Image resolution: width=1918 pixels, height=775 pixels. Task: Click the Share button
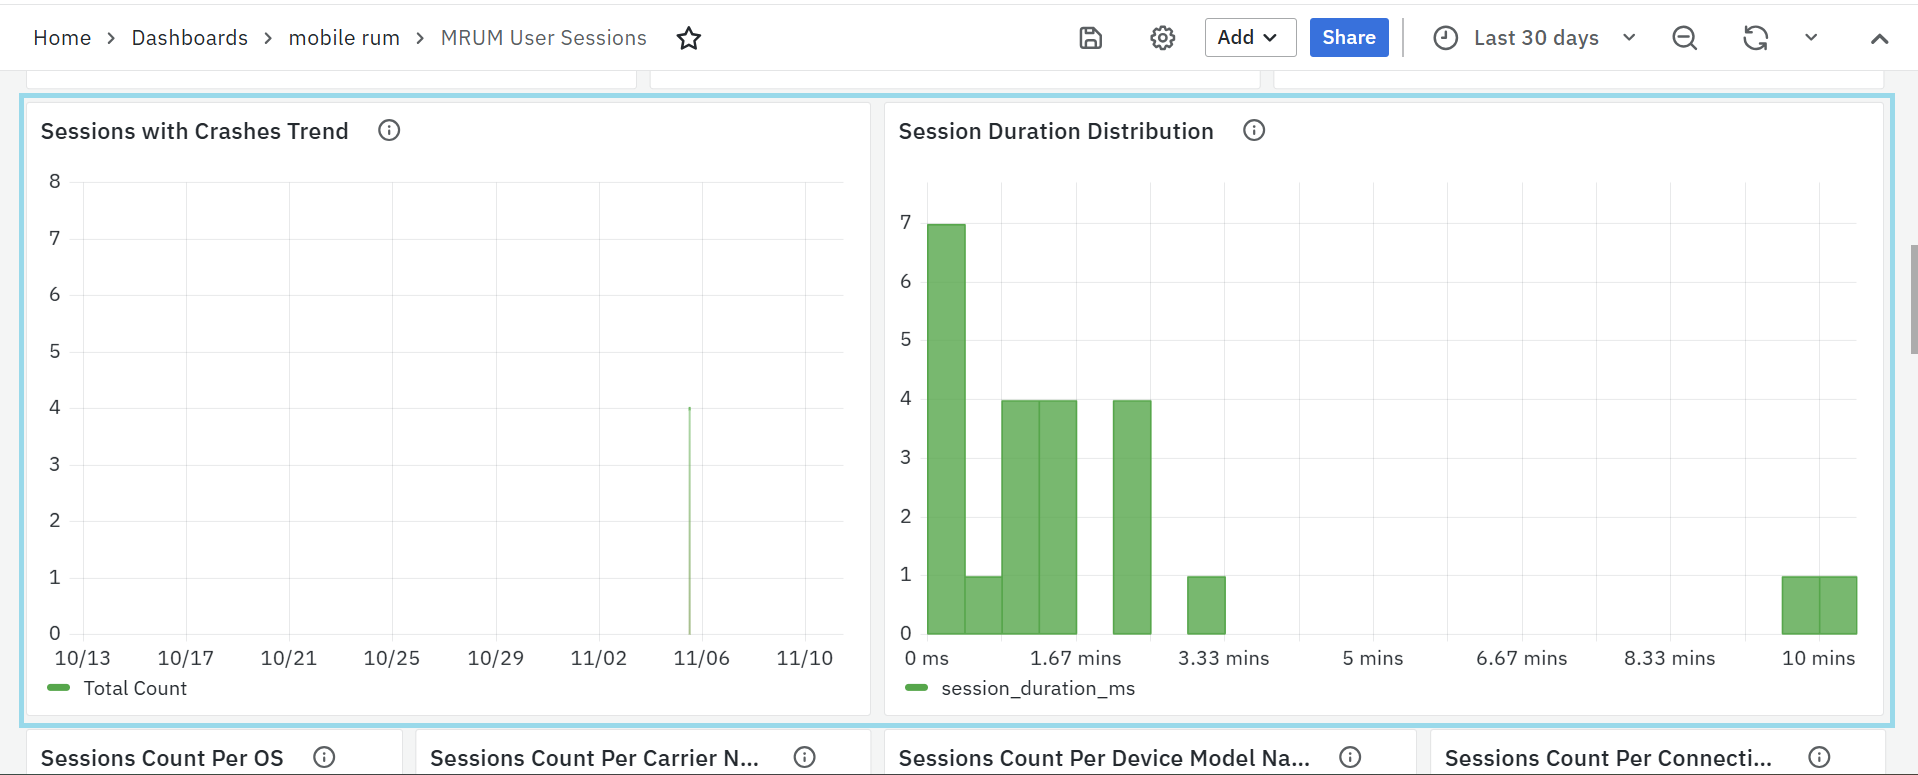coord(1348,38)
